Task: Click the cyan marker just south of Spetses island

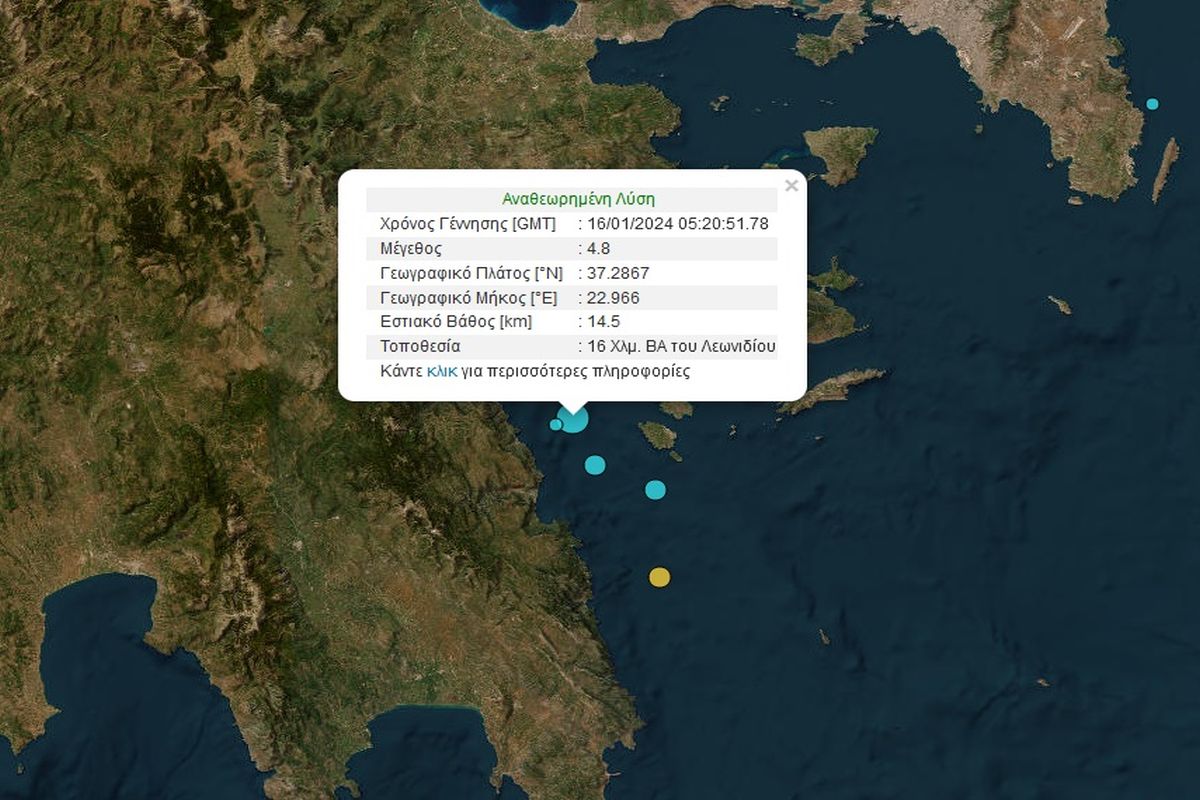Action: pyautogui.click(x=655, y=489)
